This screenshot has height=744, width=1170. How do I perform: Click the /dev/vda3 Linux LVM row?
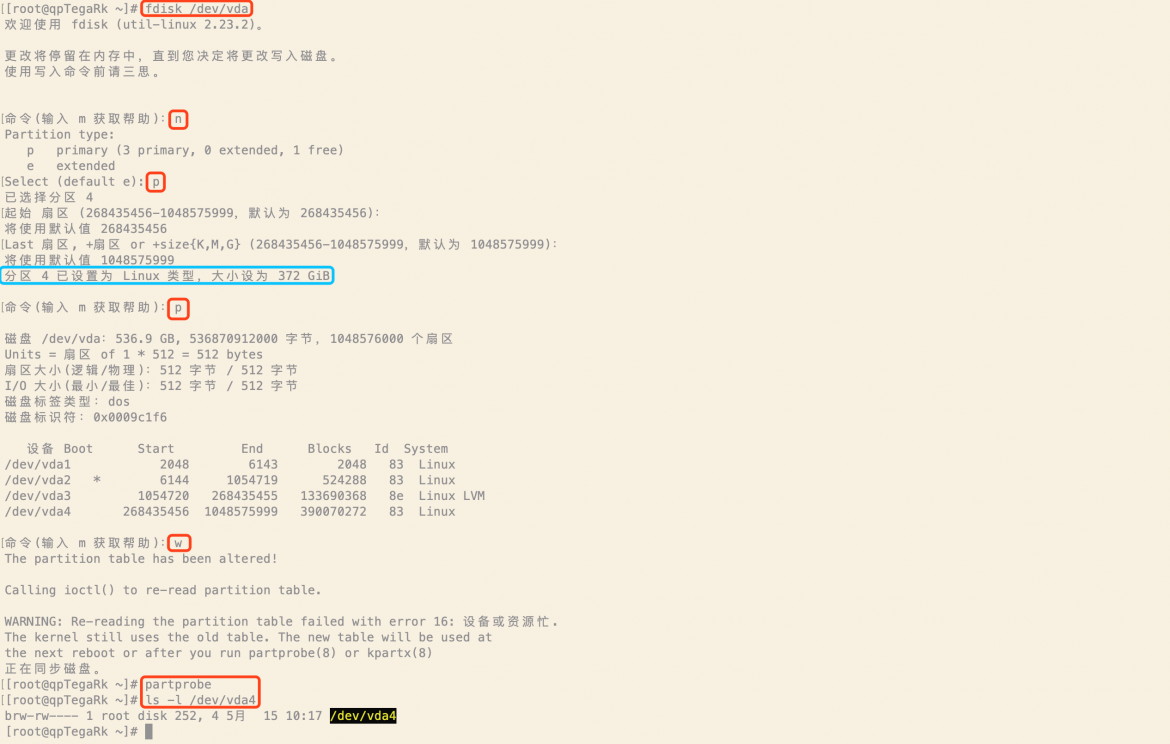(245, 496)
